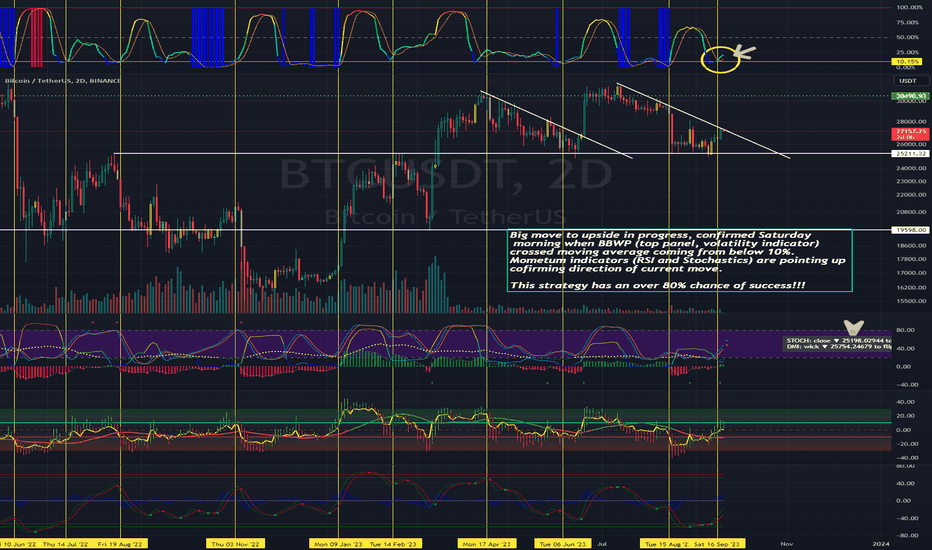Click the 18600.00 price scale value
The height and width of the screenshot is (550, 932).
click(x=911, y=246)
